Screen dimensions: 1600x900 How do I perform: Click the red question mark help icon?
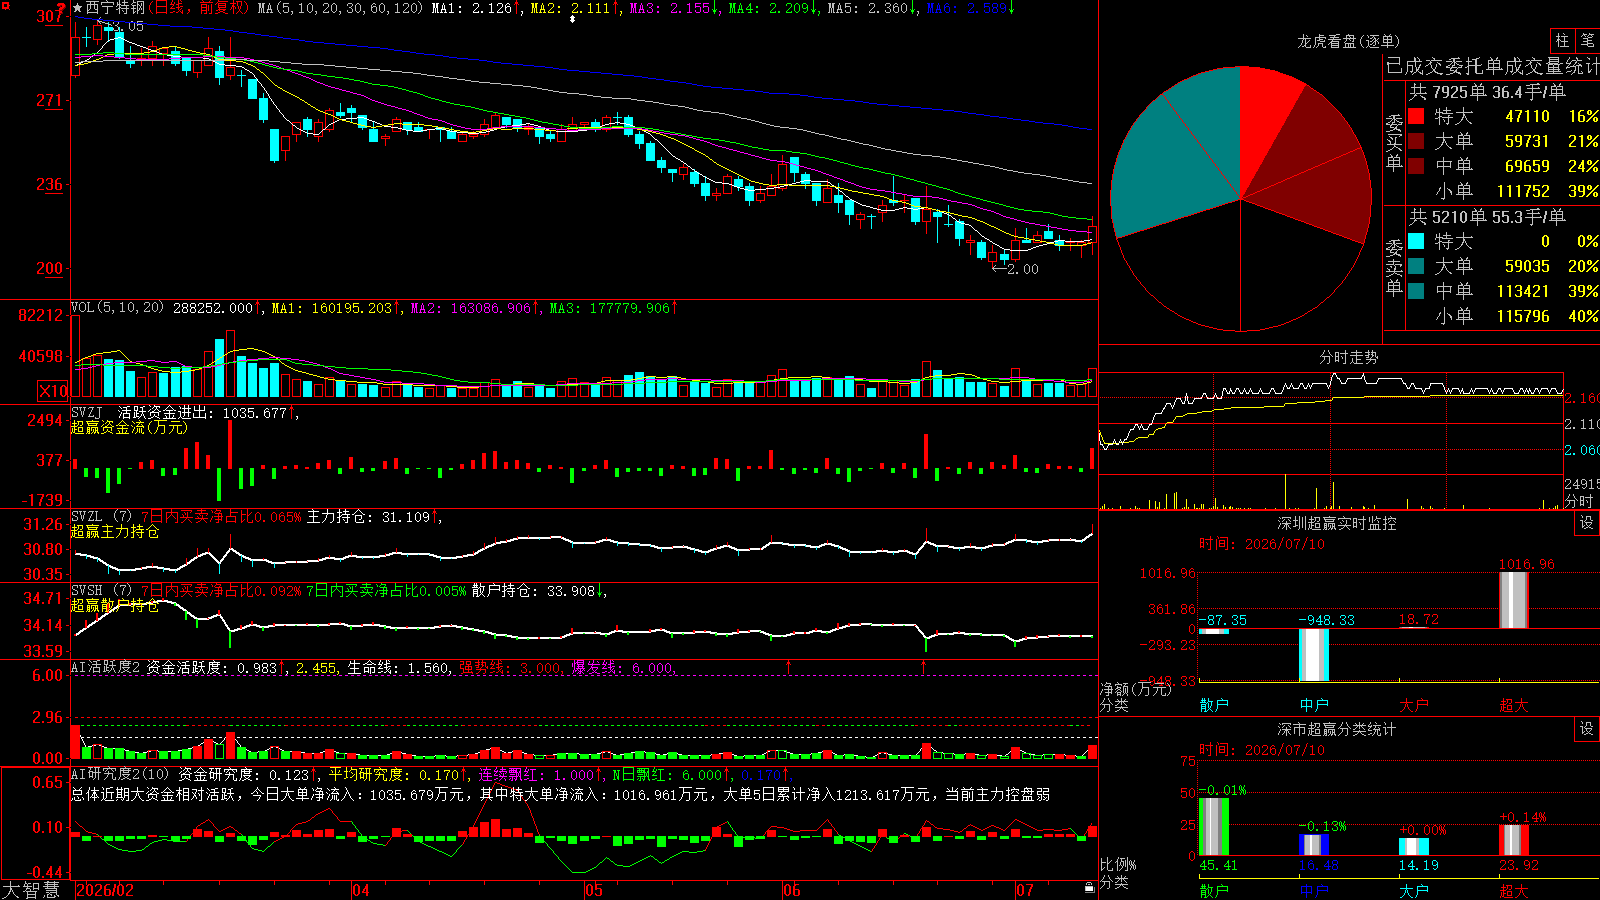tap(62, 9)
